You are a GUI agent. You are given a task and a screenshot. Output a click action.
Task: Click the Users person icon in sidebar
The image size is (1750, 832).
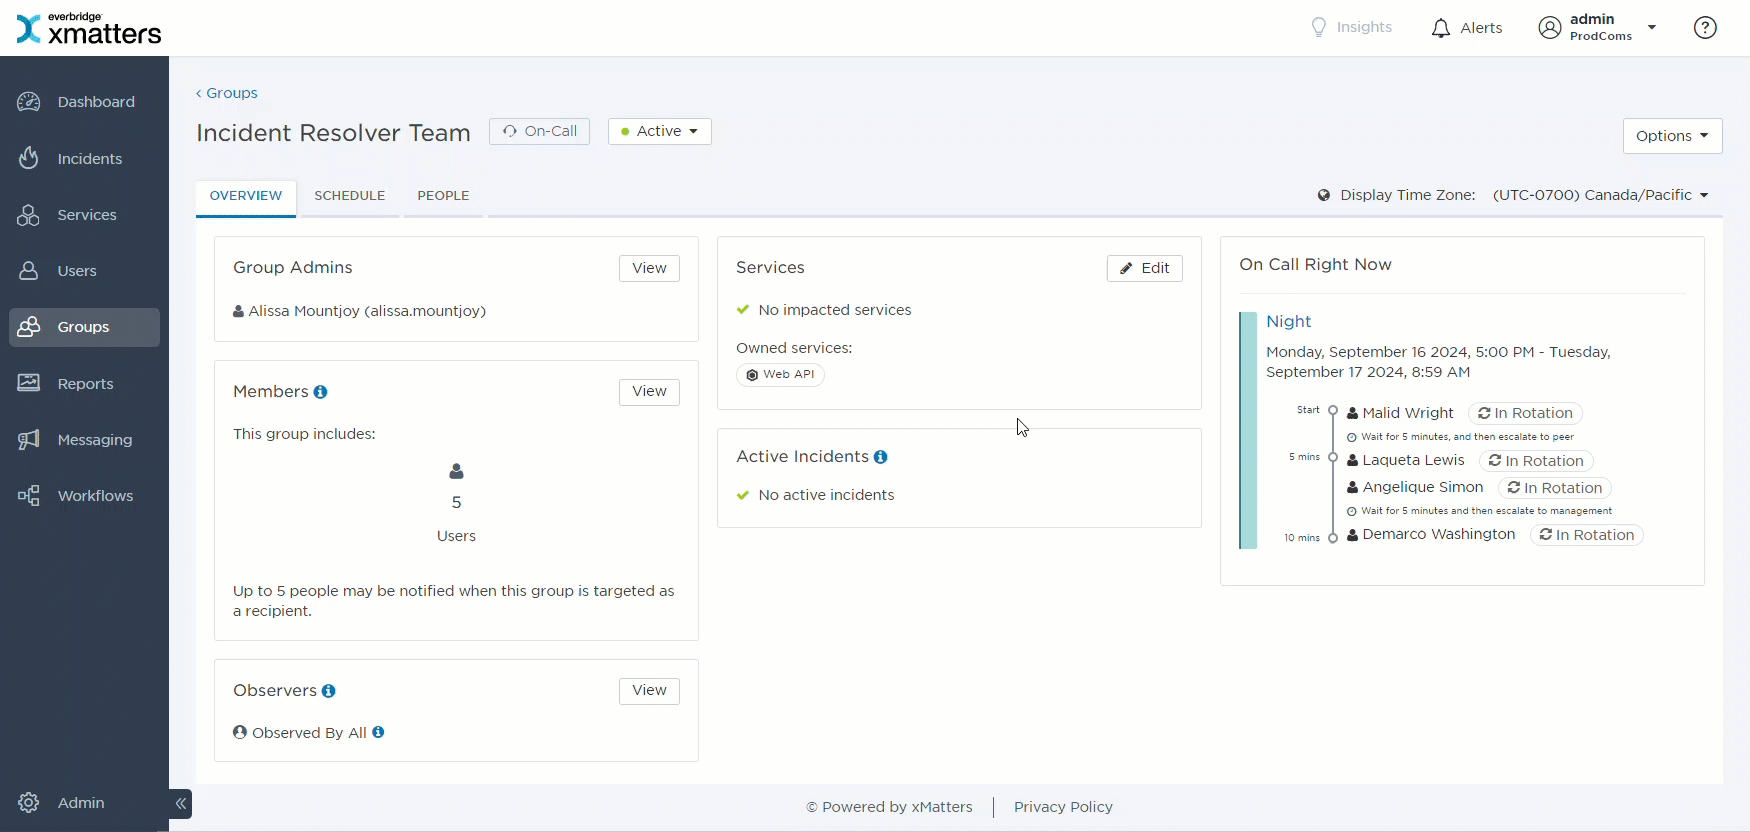(x=29, y=271)
